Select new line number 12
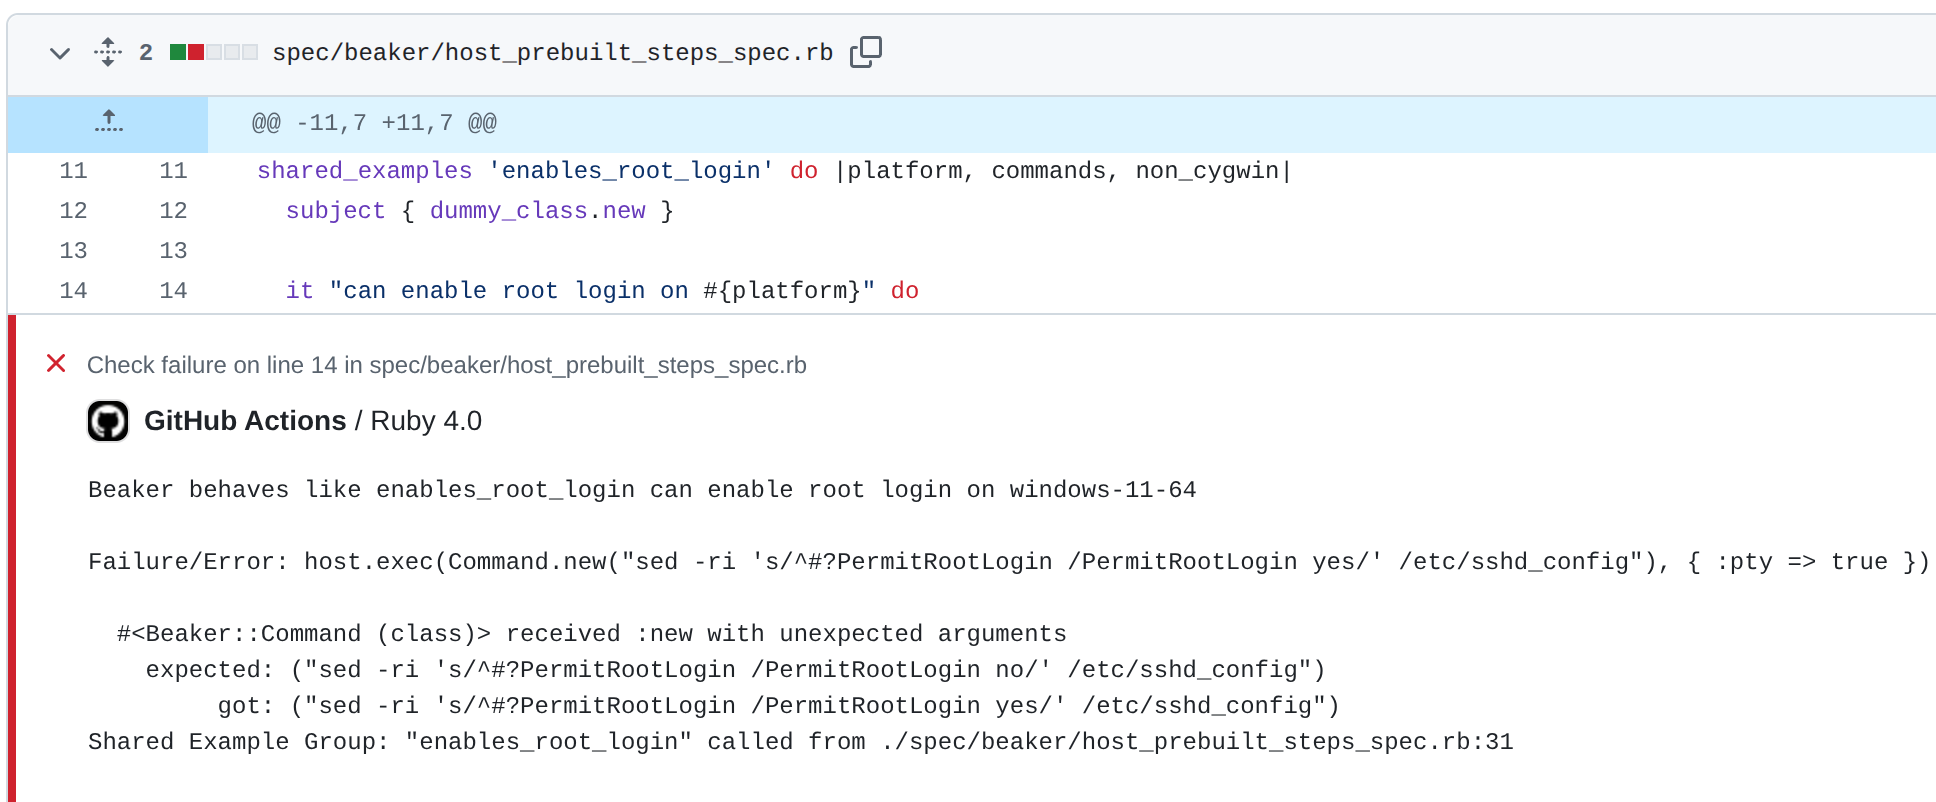Screen dimensions: 1936x802 click(x=173, y=211)
